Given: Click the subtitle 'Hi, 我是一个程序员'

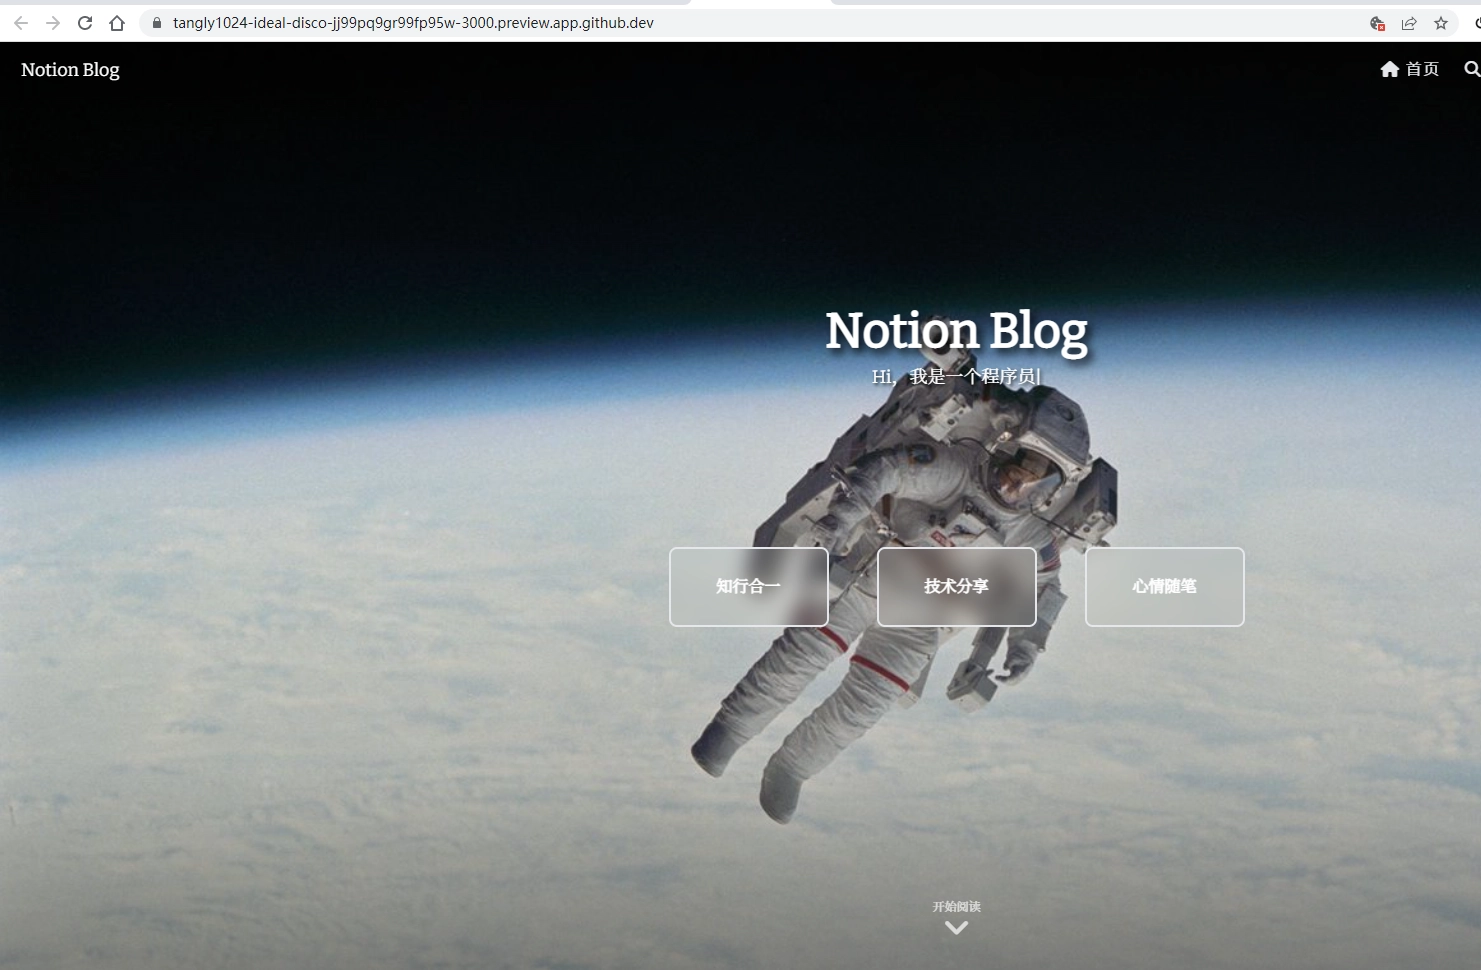Looking at the screenshot, I should [x=955, y=377].
